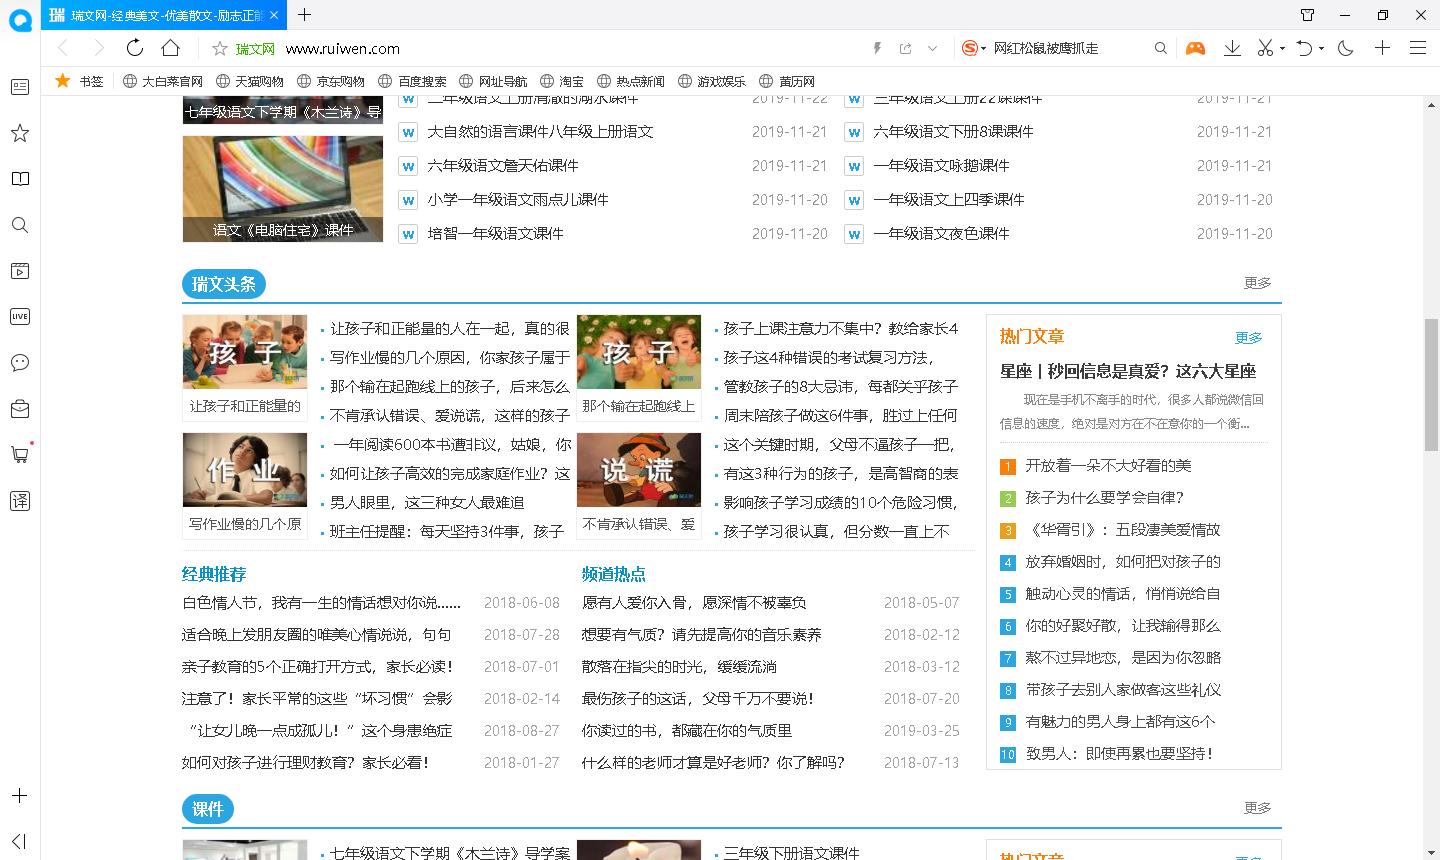Open the LIVE streaming sidebar panel
Viewport: 1440px width, 860px height.
tap(19, 316)
